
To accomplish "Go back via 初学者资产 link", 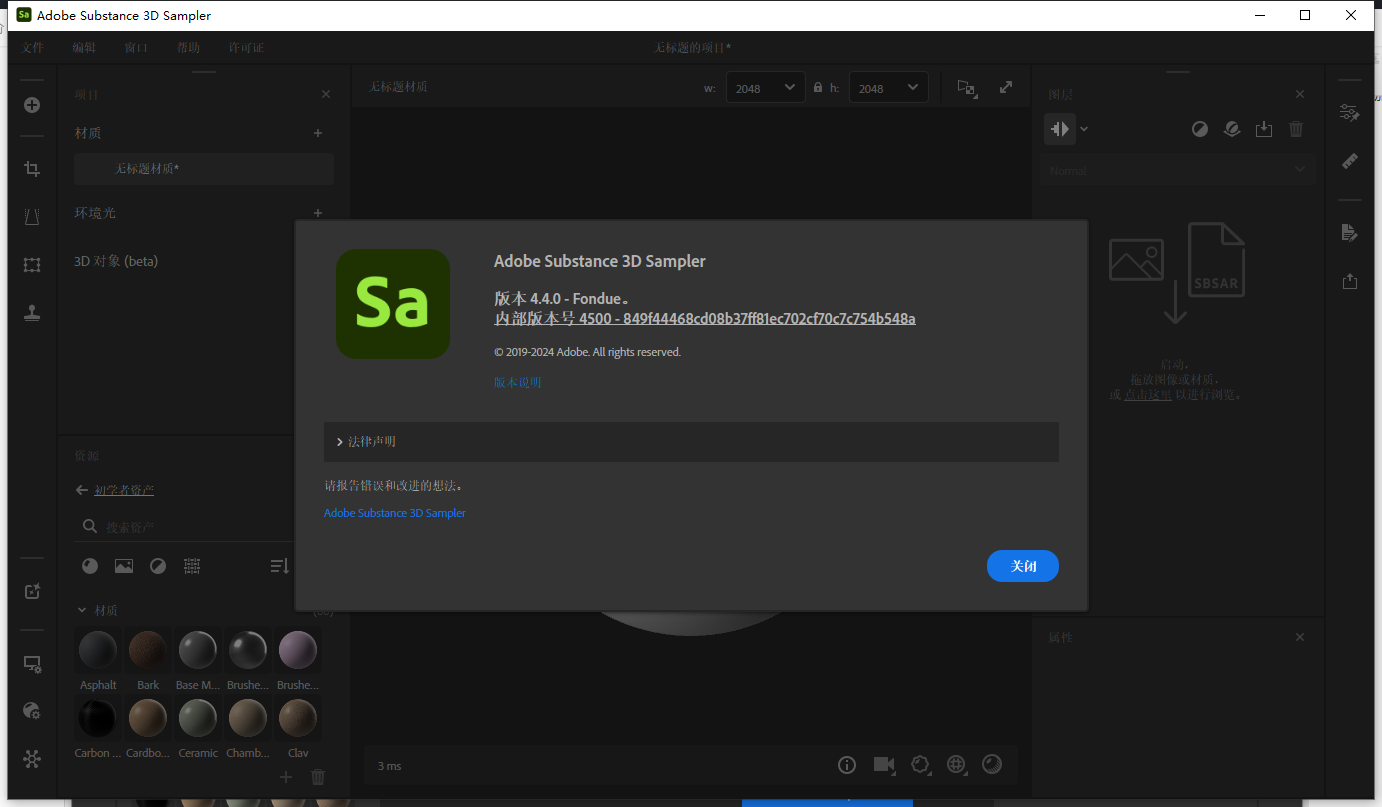I will [x=124, y=490].
